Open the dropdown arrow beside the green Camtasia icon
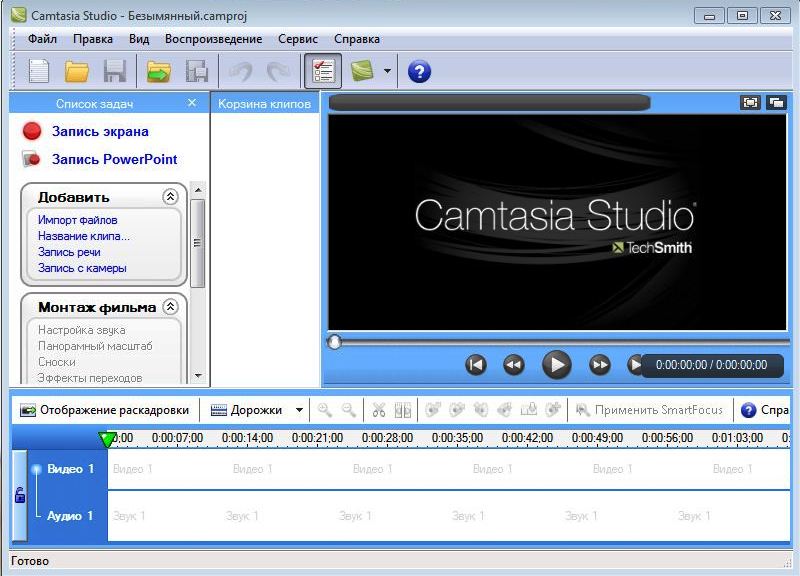The width and height of the screenshot is (800, 576). [387, 71]
